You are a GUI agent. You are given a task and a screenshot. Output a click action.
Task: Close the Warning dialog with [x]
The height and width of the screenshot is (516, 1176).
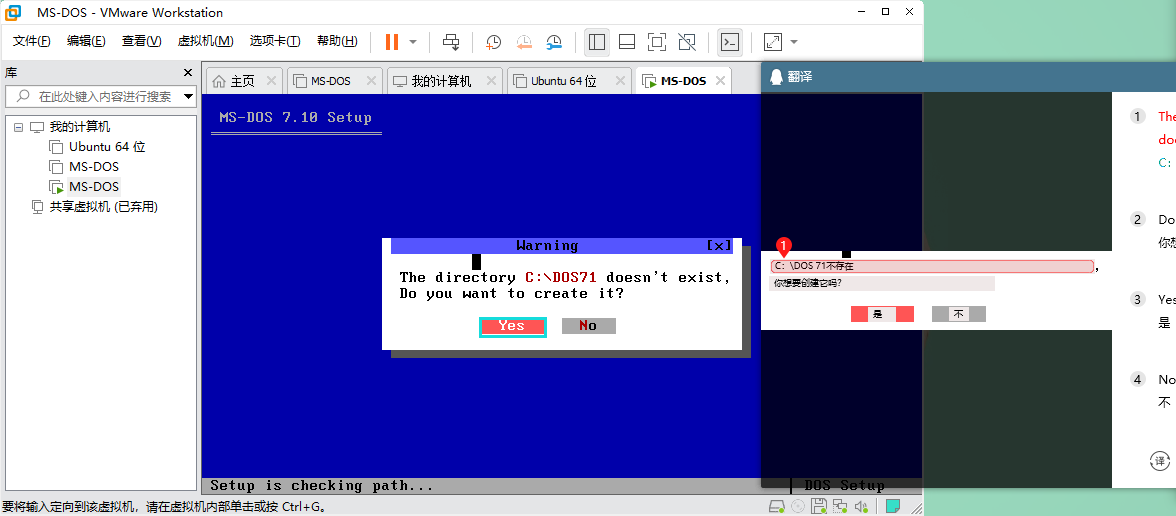pyautogui.click(x=718, y=245)
